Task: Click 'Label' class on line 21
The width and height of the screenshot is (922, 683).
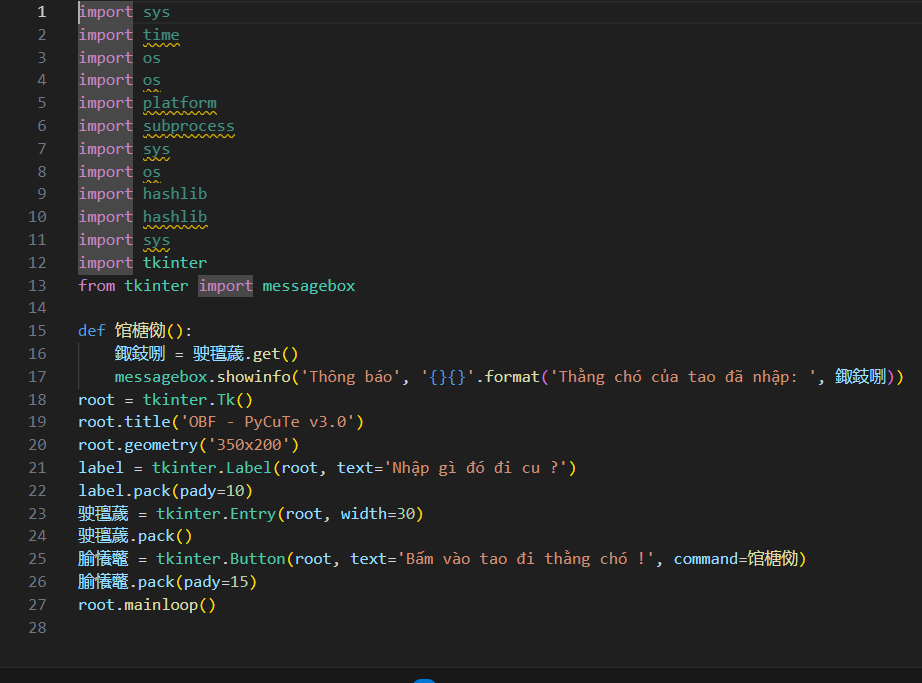Action: [x=249, y=468]
